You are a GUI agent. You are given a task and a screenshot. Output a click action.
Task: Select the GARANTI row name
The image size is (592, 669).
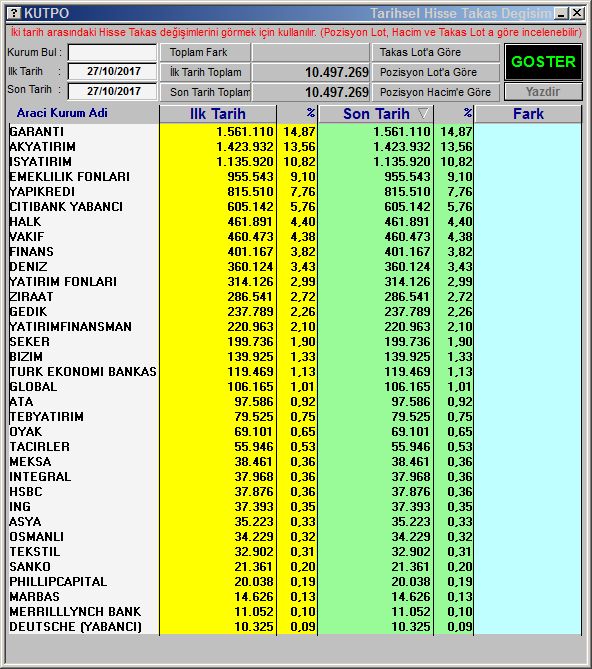(37, 132)
